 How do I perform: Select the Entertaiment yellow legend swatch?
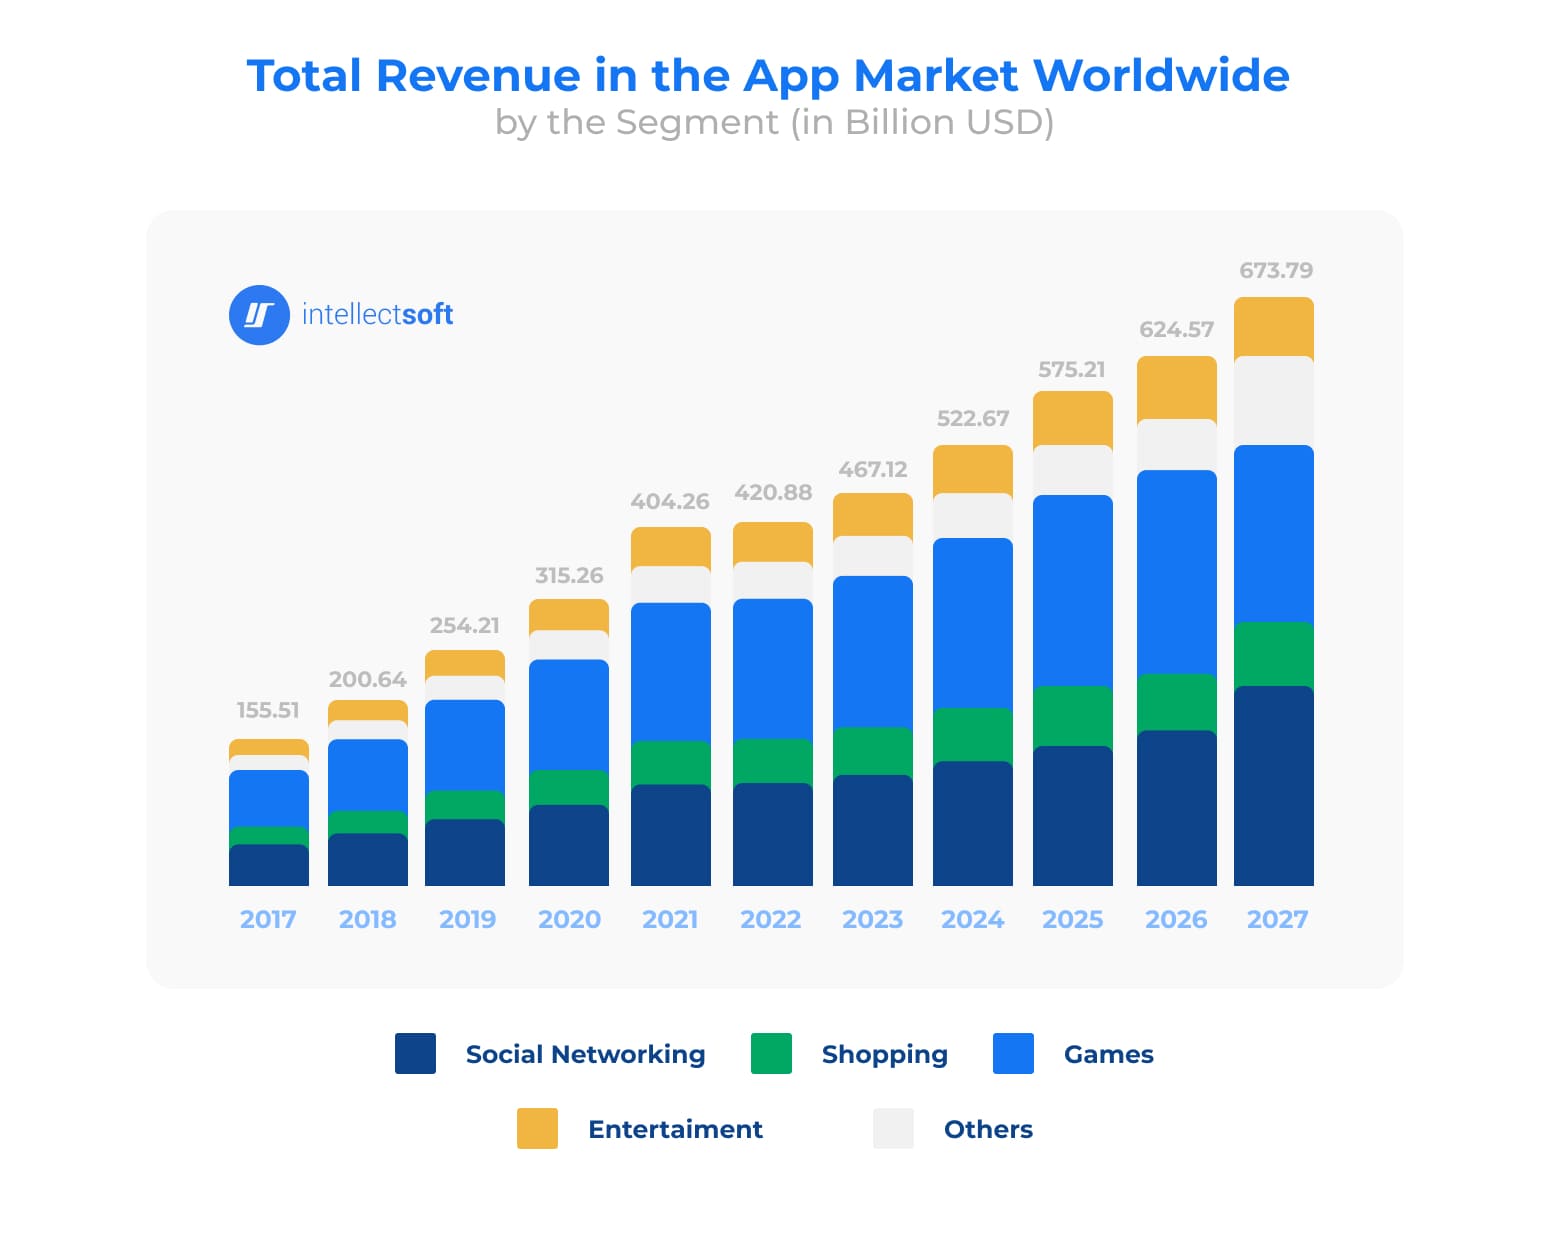point(538,1129)
